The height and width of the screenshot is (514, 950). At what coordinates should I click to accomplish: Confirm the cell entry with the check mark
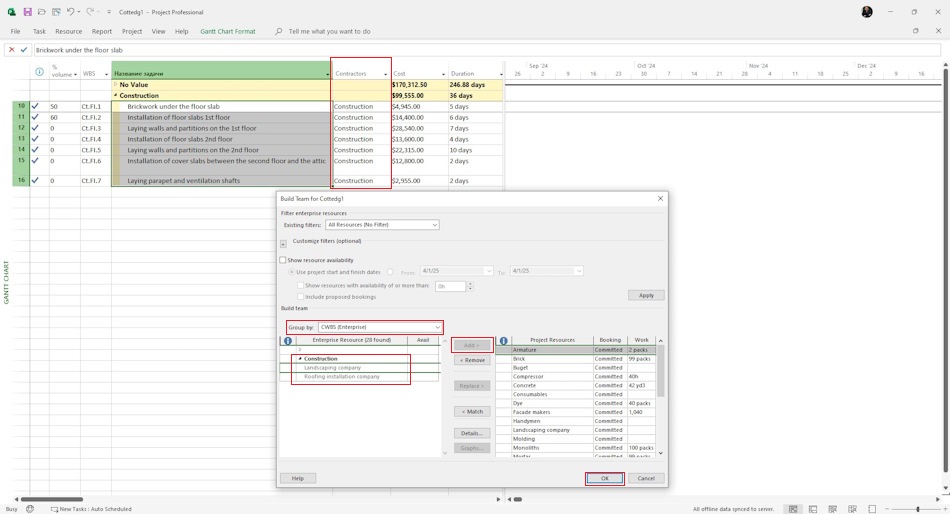point(24,50)
